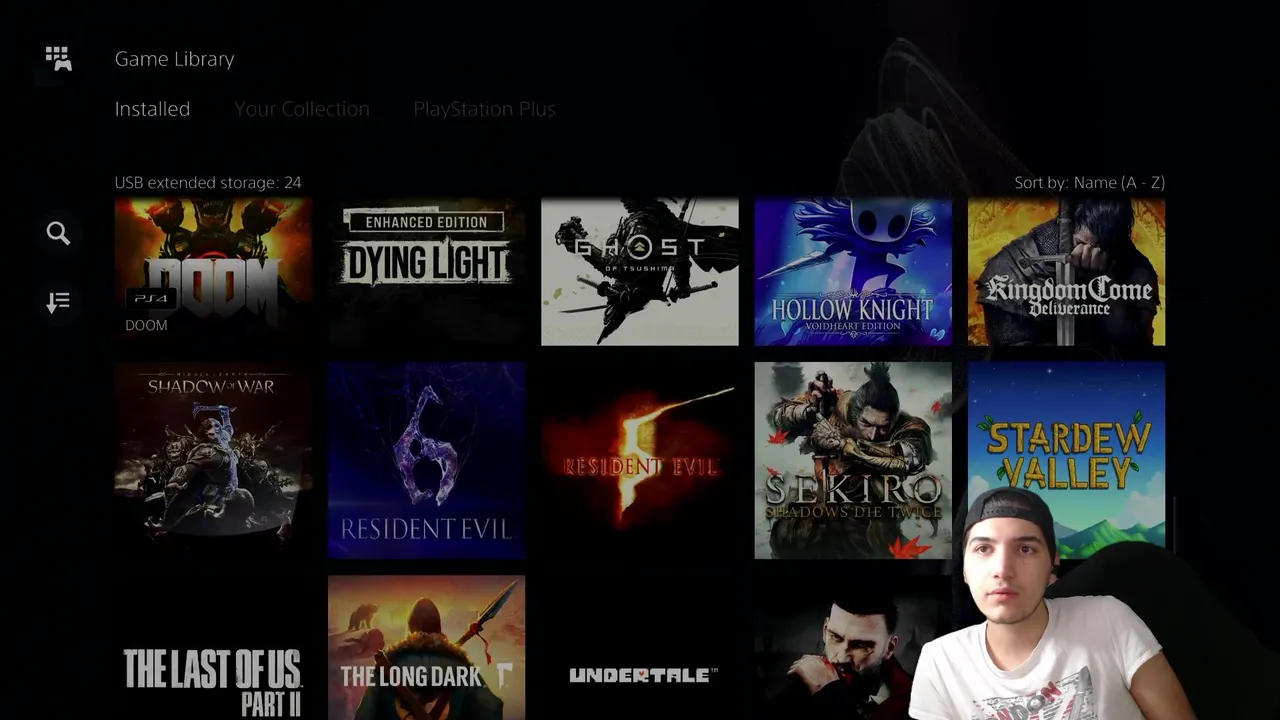Open Resident Evil 5 tile
This screenshot has width=1280, height=720.
pyautogui.click(x=640, y=460)
